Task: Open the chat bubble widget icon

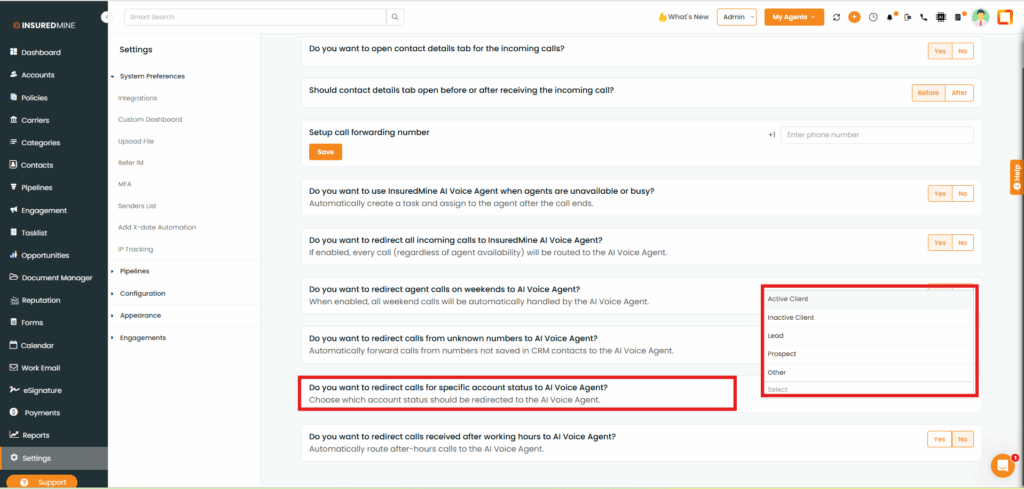Action: 1001,465
